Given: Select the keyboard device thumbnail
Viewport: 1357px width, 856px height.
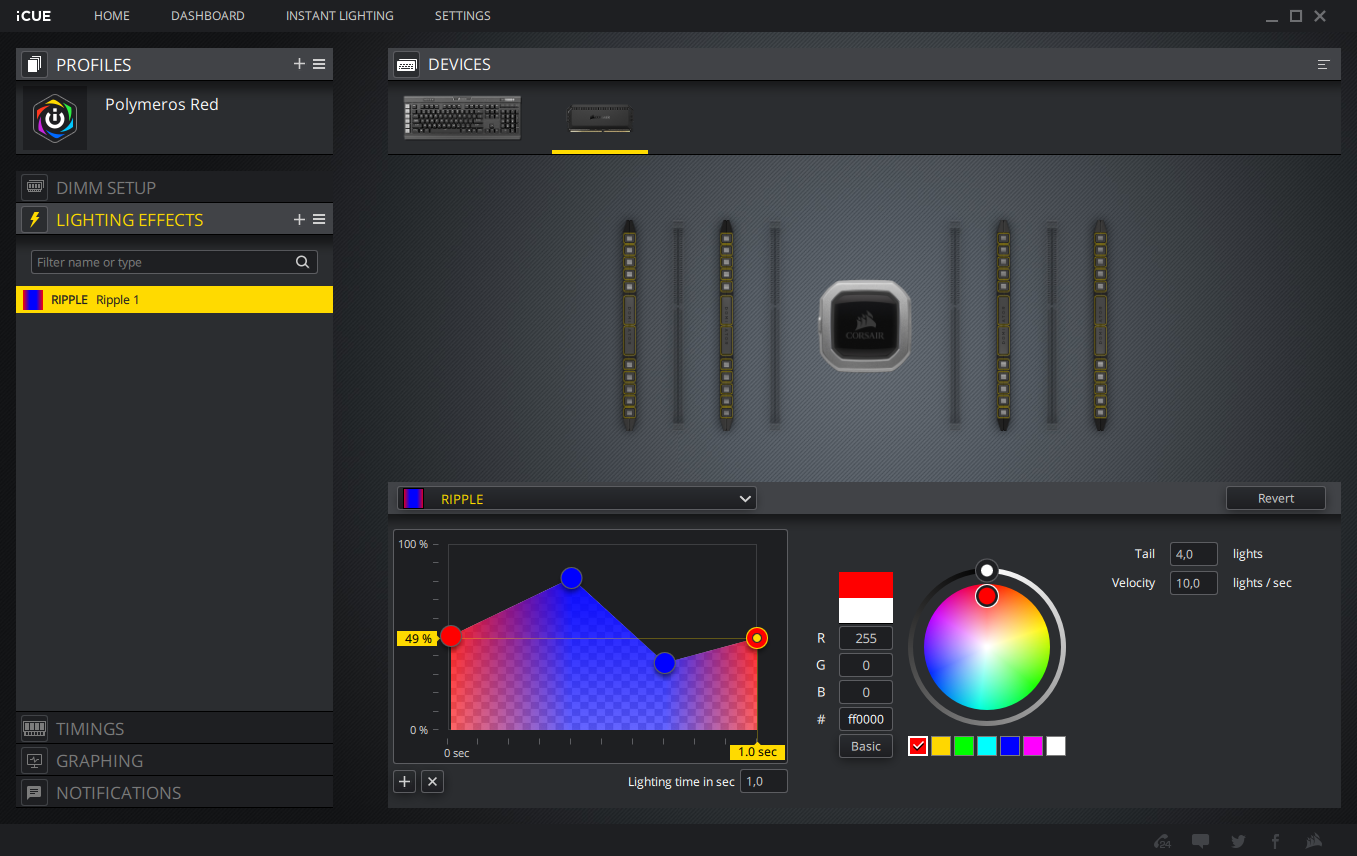Looking at the screenshot, I should (x=463, y=117).
